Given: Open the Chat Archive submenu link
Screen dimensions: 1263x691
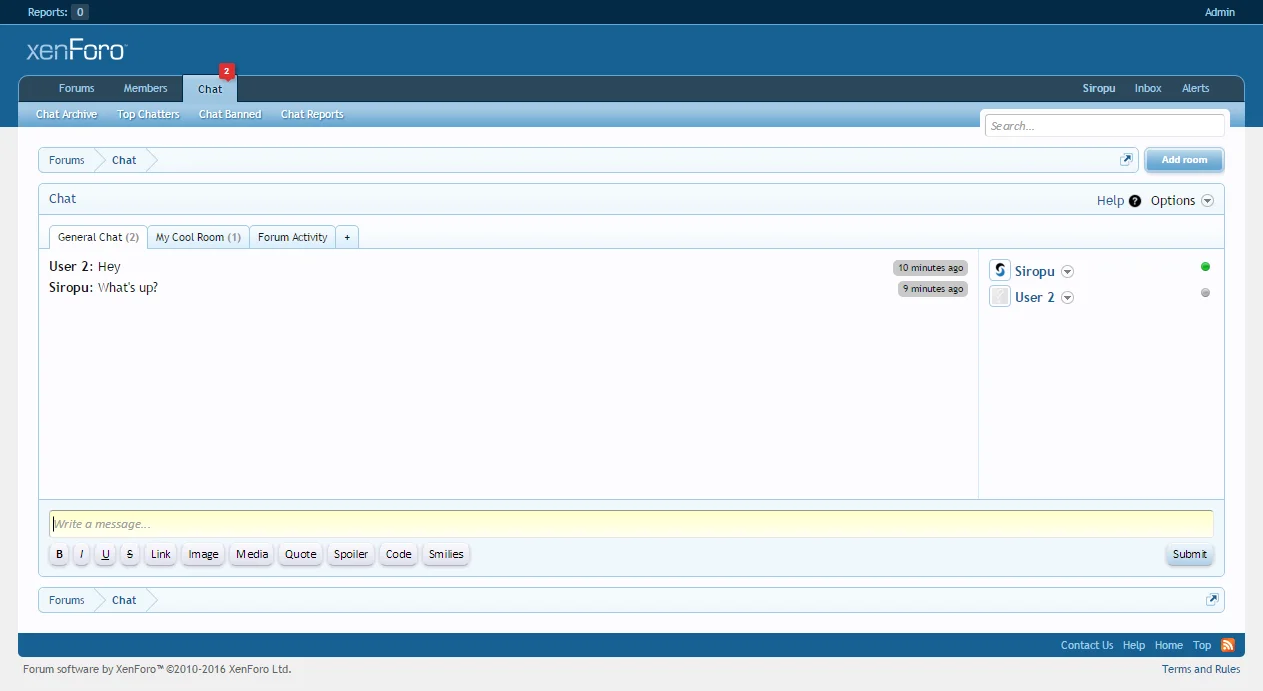Looking at the screenshot, I should 66,114.
